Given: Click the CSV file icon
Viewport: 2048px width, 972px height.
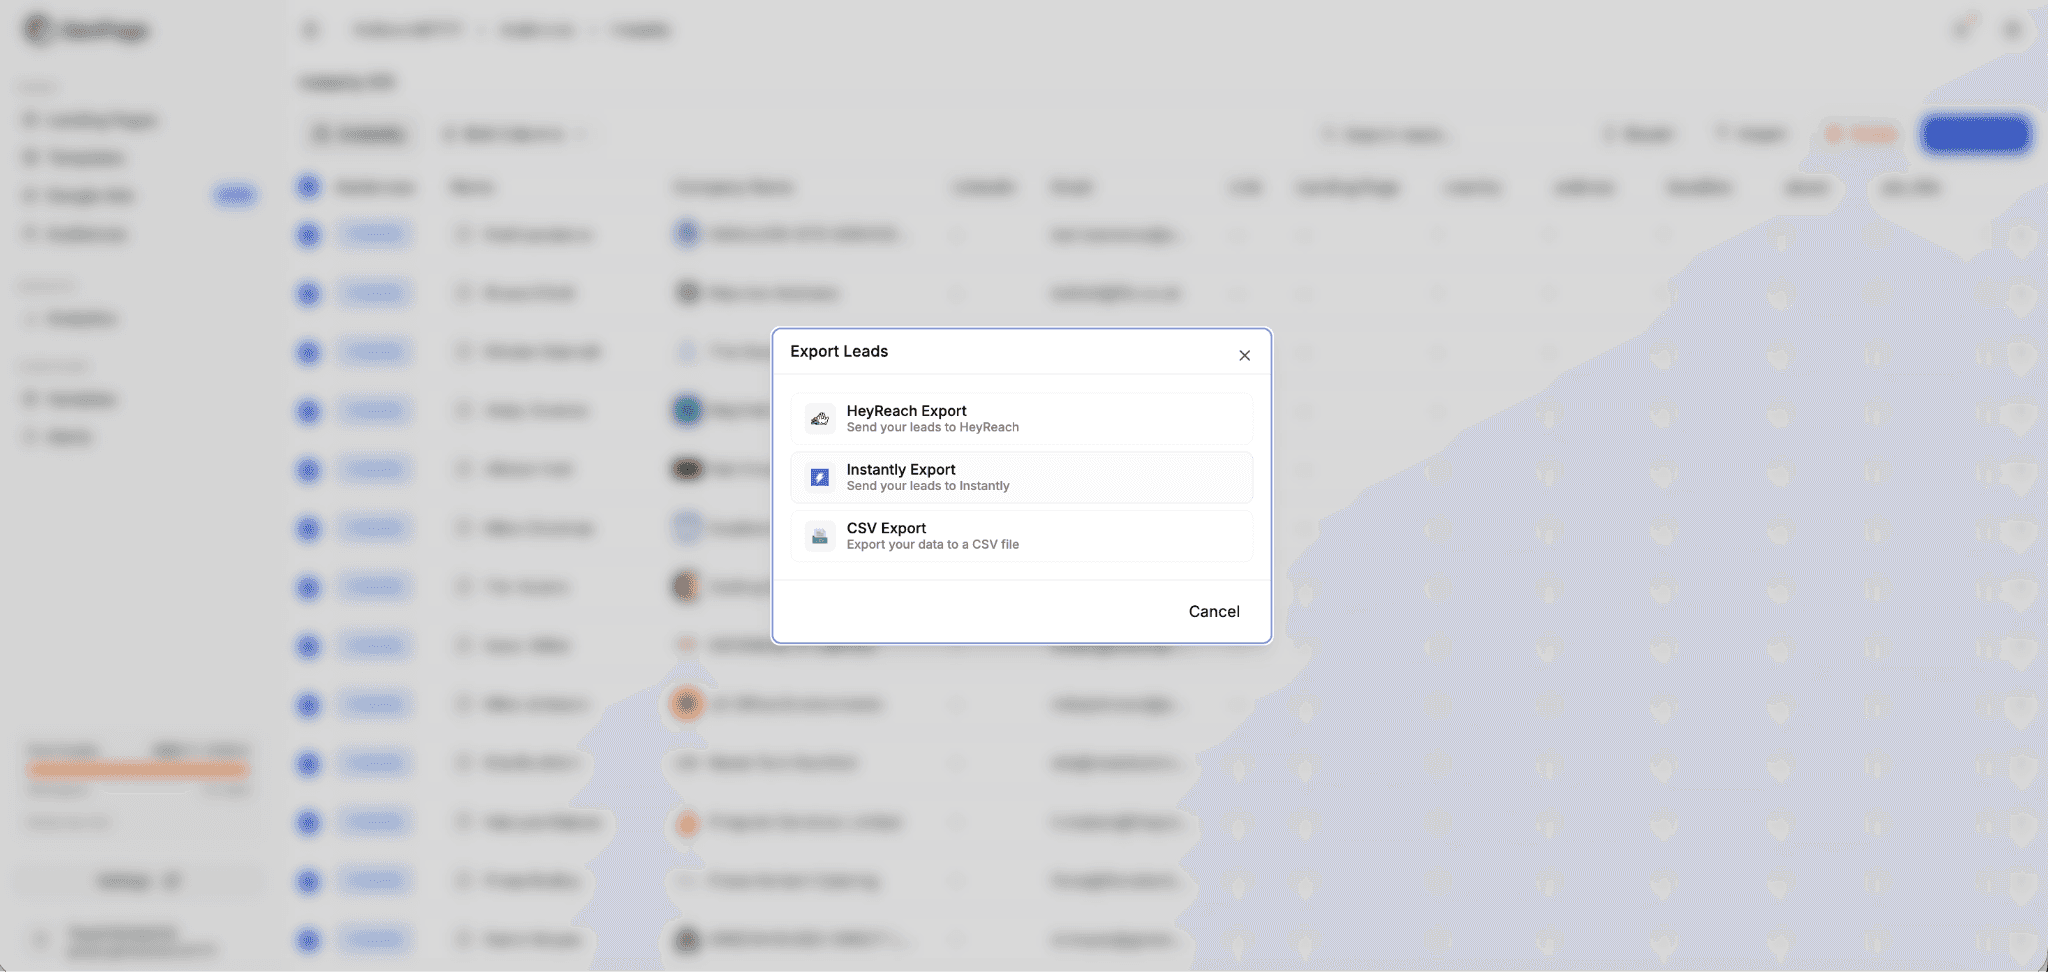Looking at the screenshot, I should click(820, 536).
